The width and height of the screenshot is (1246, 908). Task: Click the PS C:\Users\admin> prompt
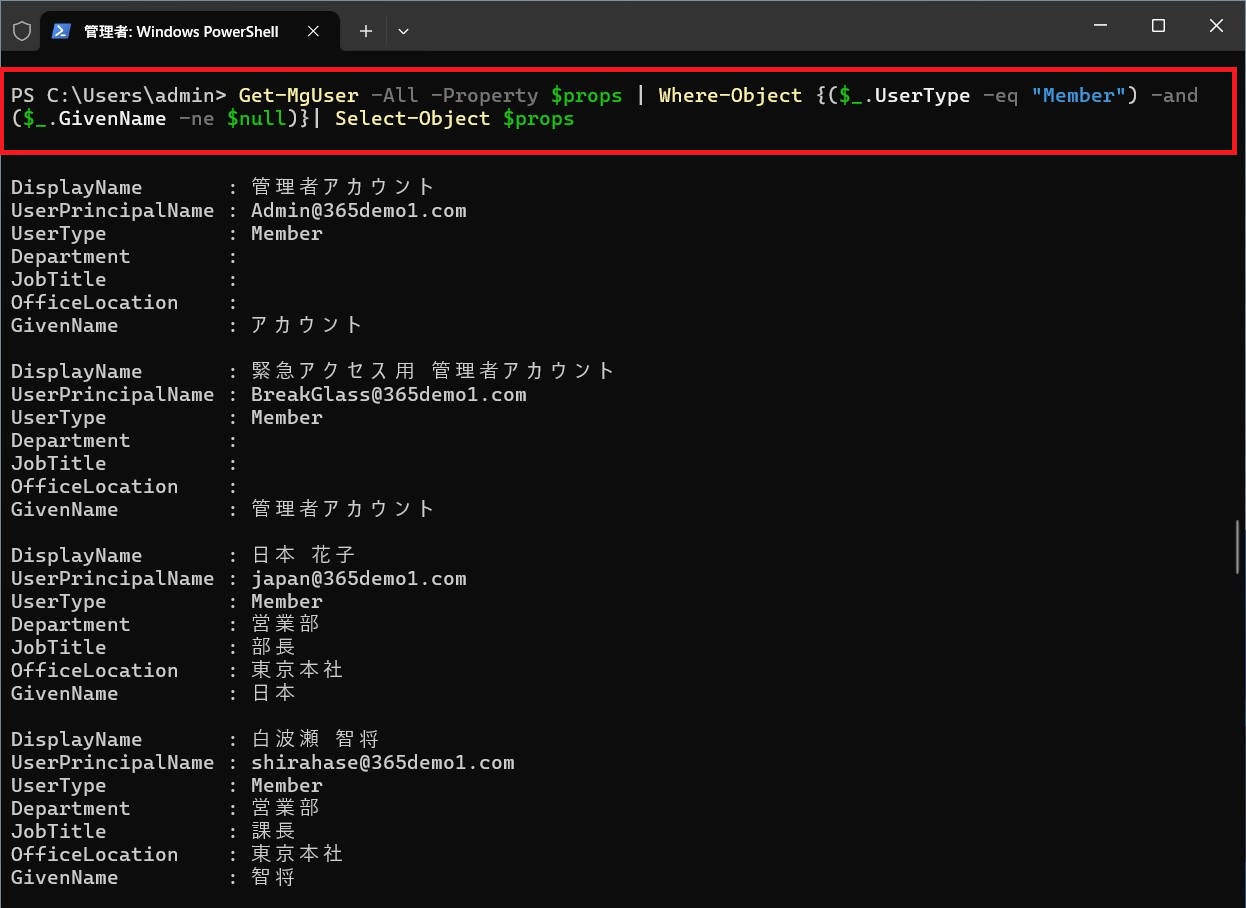tap(119, 95)
